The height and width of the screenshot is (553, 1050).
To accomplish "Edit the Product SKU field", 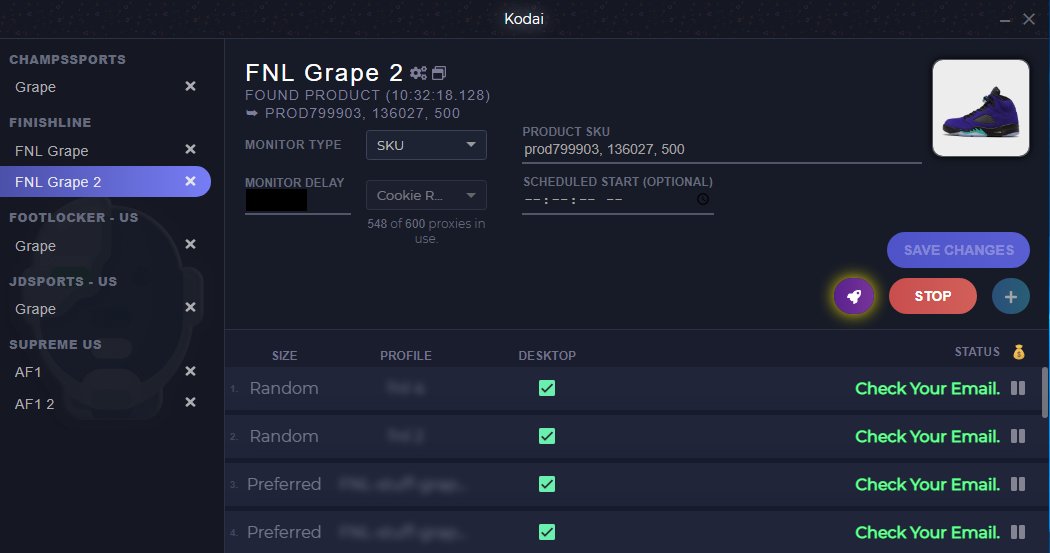I will pos(722,150).
